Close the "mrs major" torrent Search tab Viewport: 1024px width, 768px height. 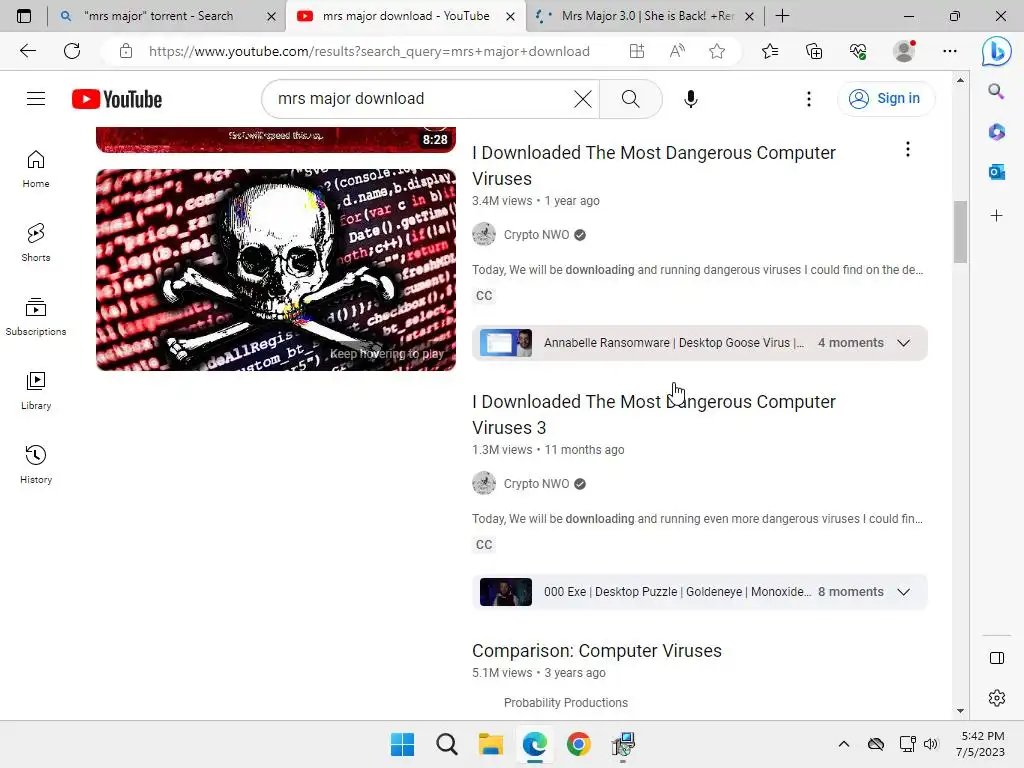[x=271, y=16]
